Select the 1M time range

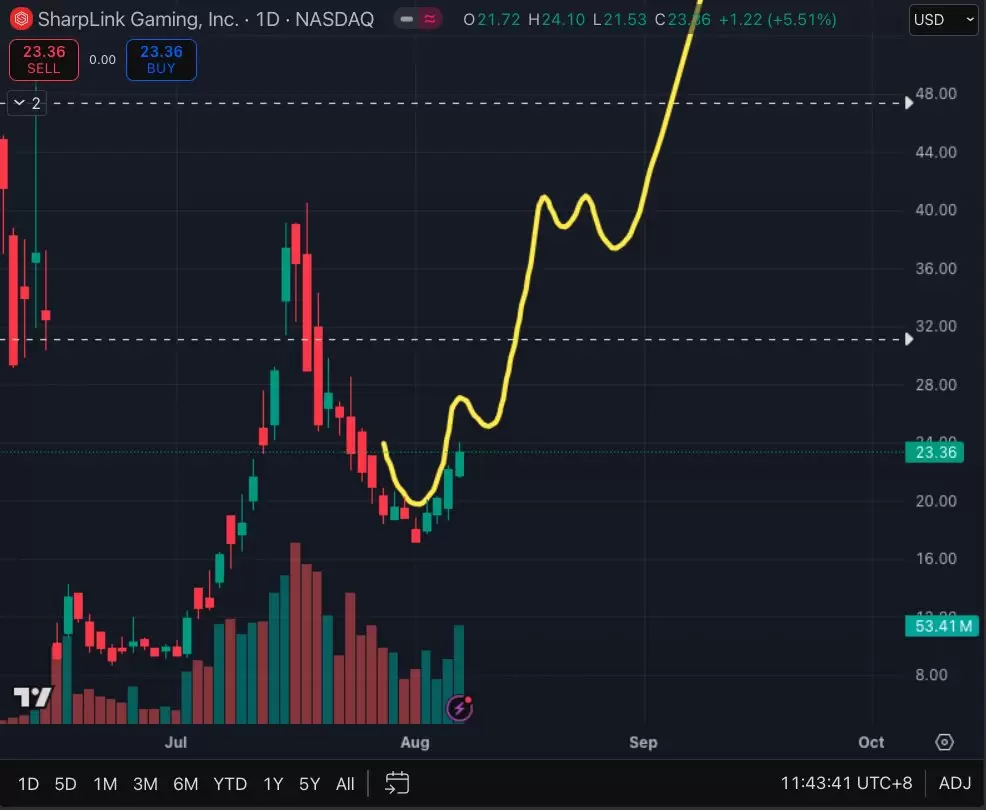[x=105, y=784]
